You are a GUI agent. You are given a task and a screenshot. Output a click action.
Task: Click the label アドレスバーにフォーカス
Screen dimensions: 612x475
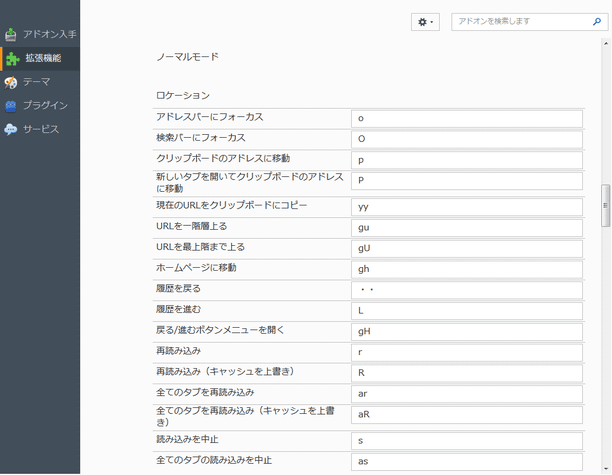click(x=210, y=117)
